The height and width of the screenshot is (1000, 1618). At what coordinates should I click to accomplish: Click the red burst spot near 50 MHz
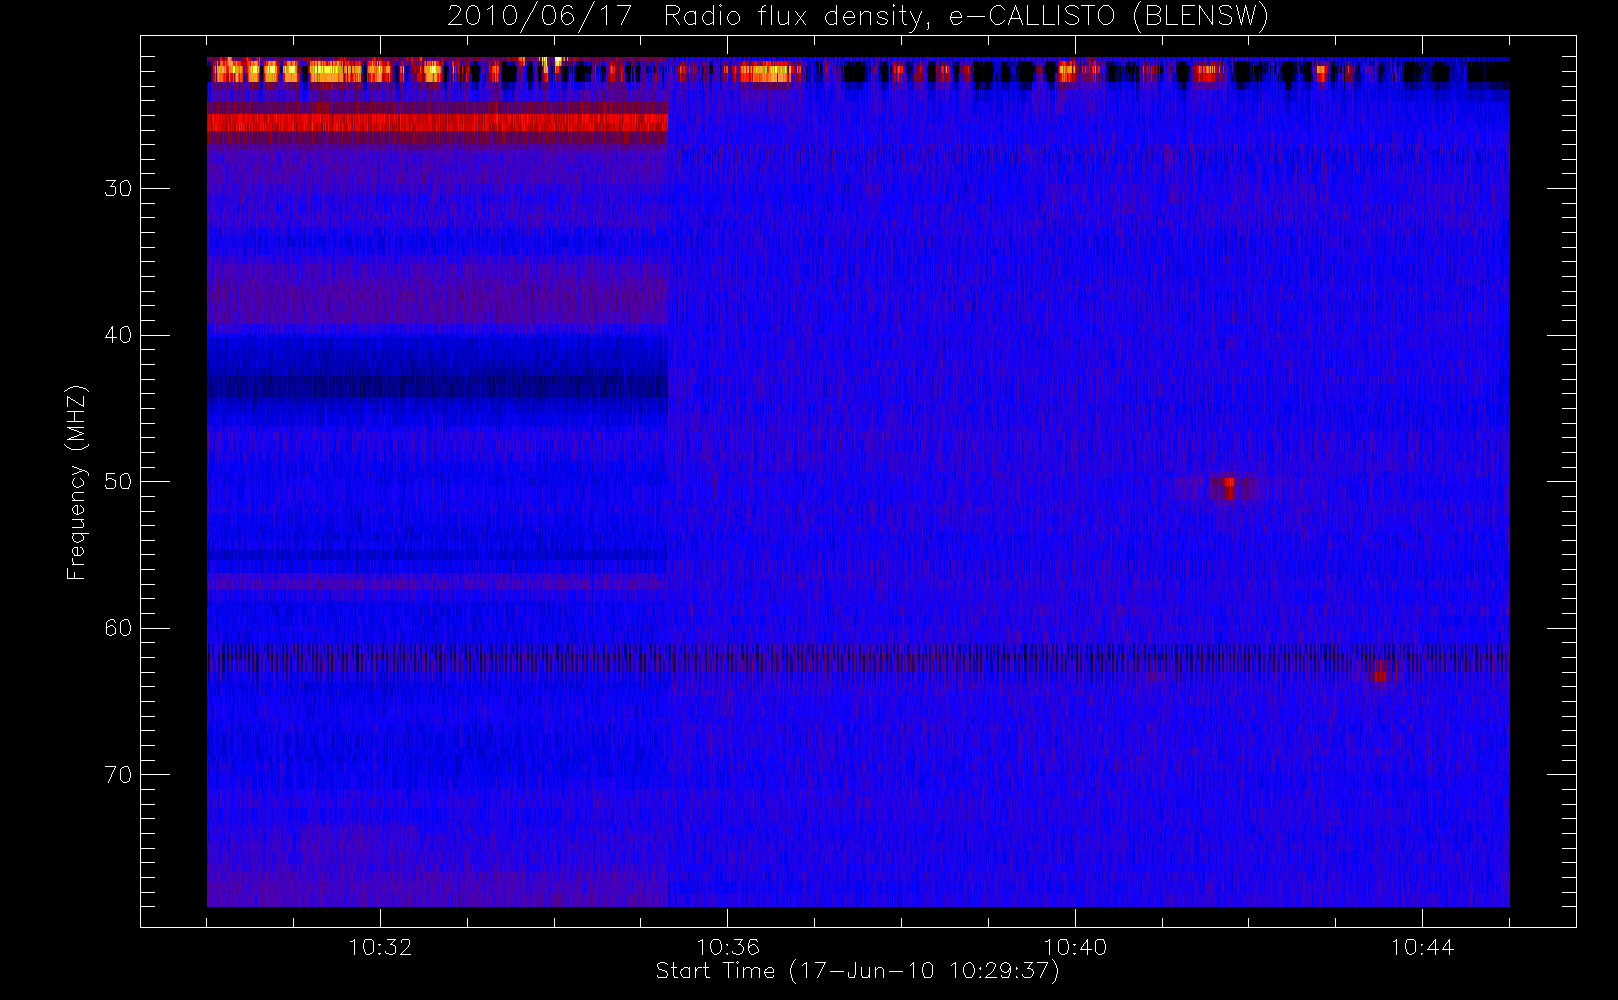coord(1227,488)
